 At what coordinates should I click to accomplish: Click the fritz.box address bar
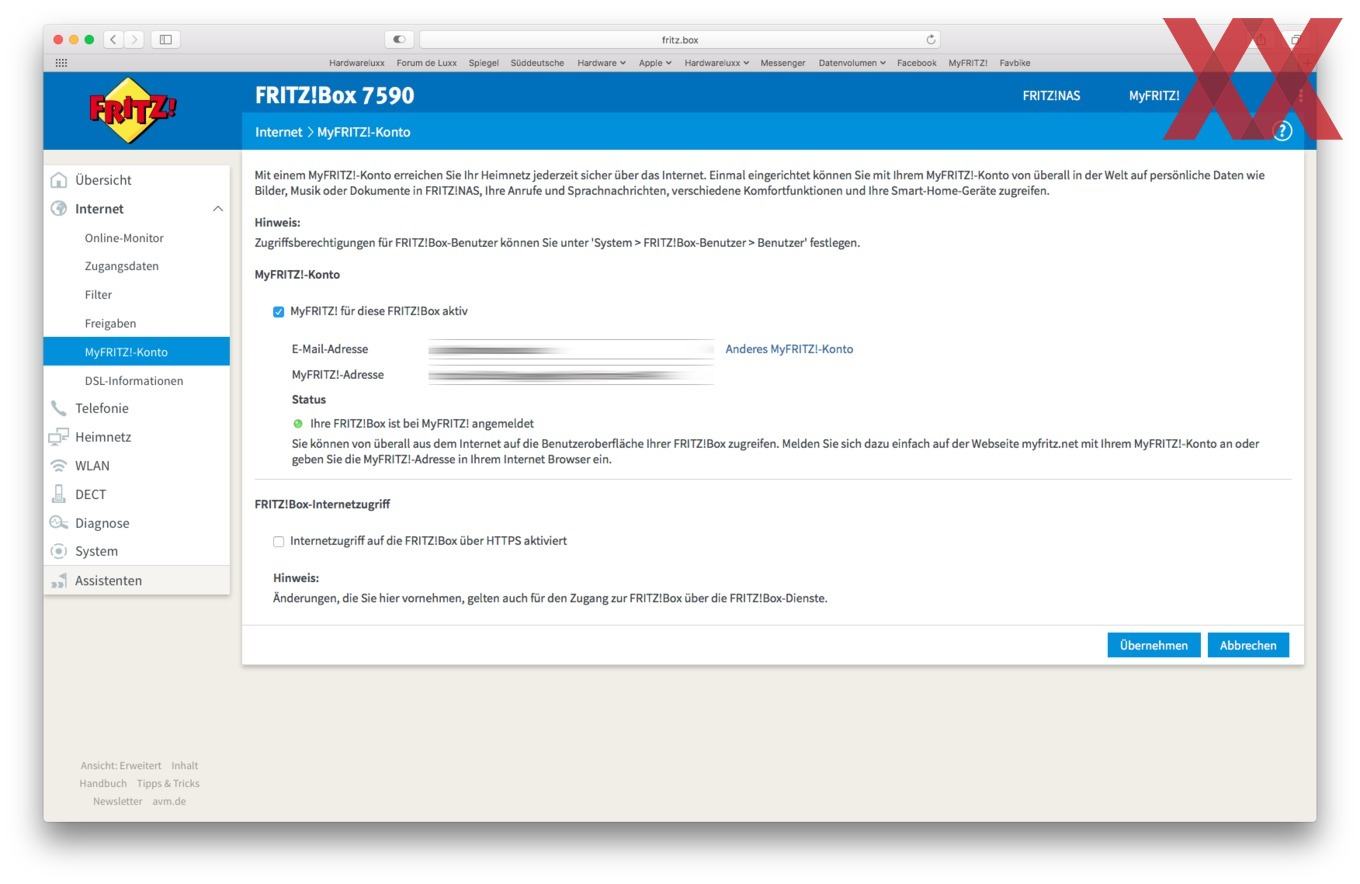(680, 40)
